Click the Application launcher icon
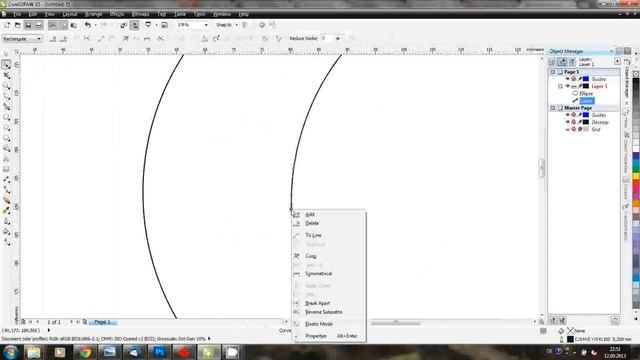 pyautogui.click(x=148, y=25)
